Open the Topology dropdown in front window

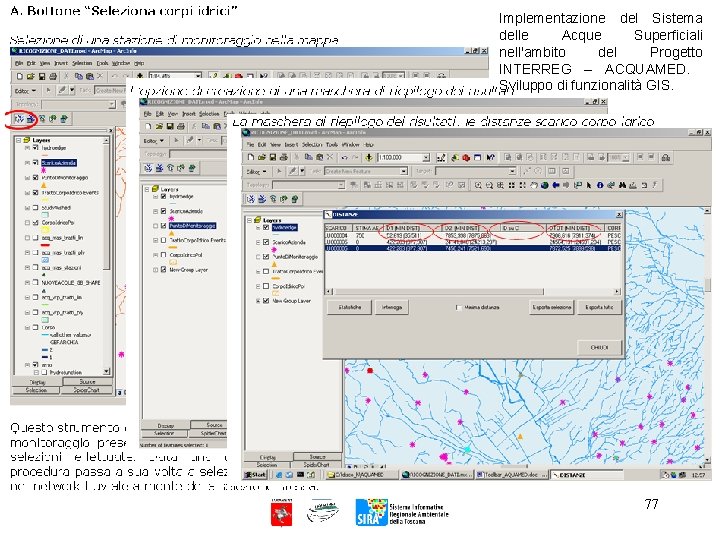tap(341, 185)
